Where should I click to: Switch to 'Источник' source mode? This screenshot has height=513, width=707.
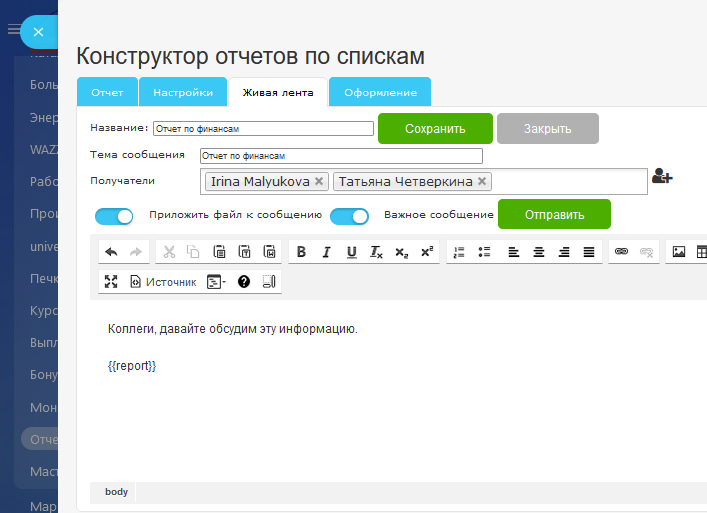(x=163, y=282)
